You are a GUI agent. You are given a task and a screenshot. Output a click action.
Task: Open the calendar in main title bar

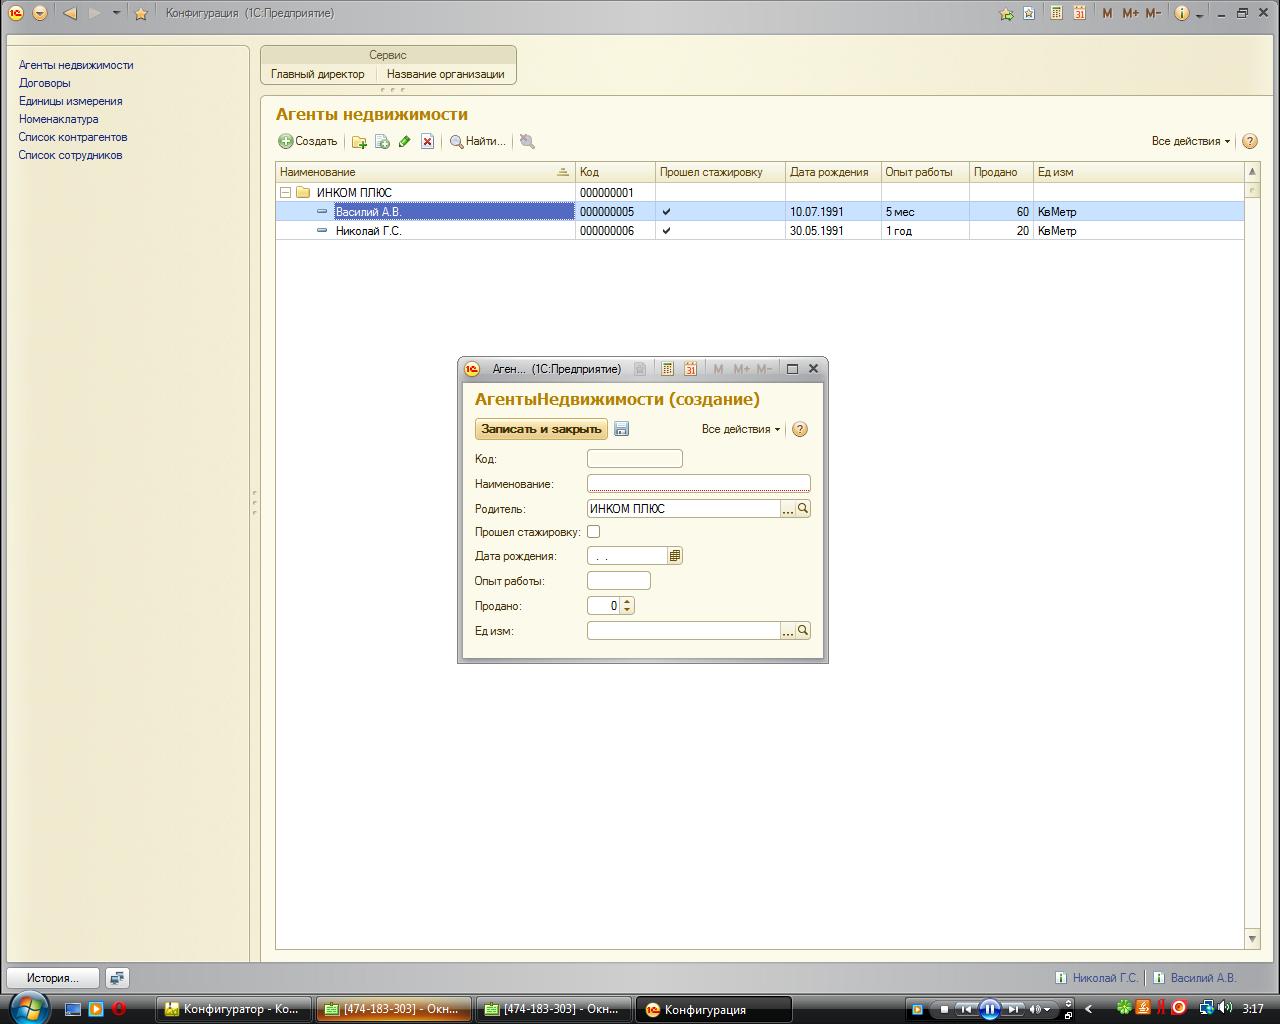click(1079, 13)
